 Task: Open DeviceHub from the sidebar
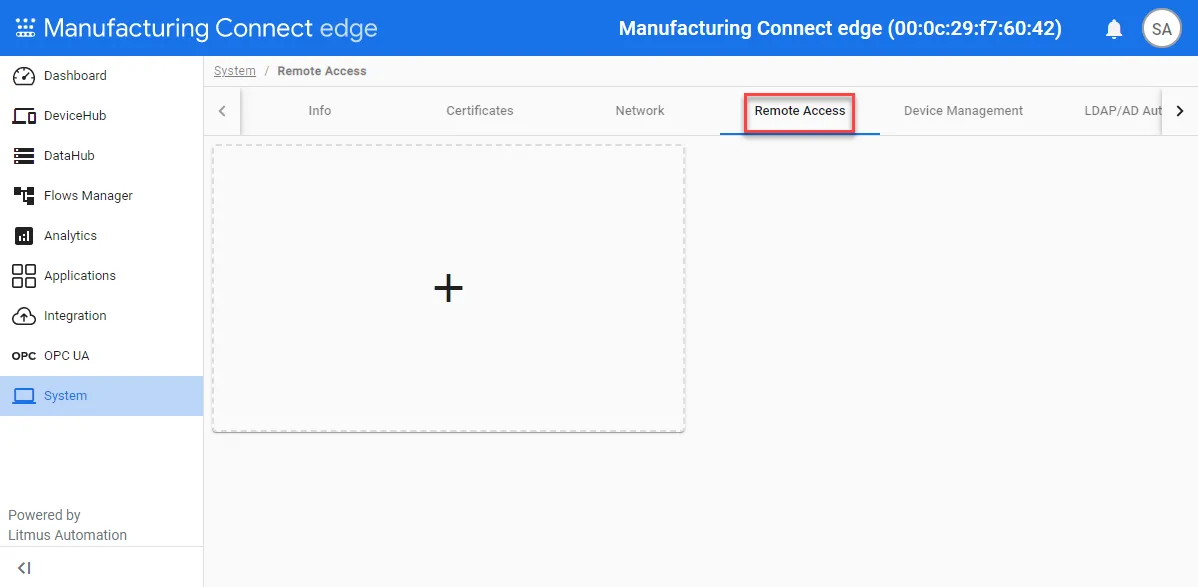[x=102, y=116]
